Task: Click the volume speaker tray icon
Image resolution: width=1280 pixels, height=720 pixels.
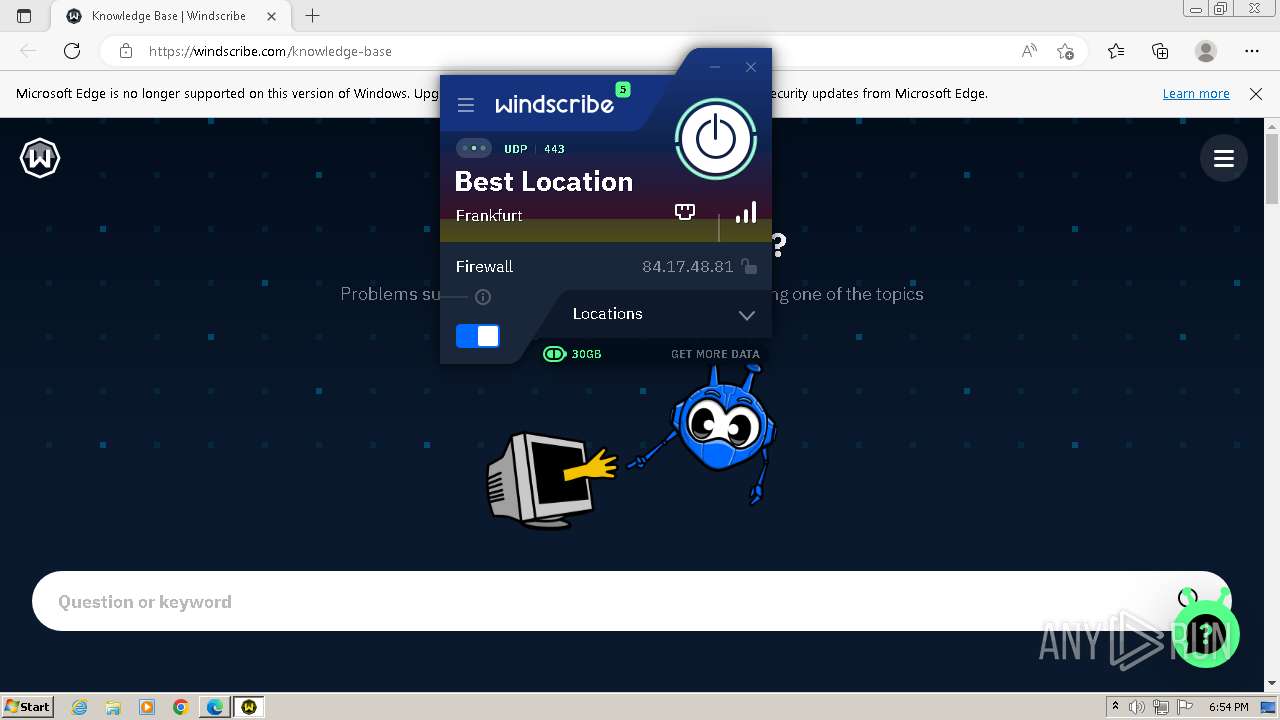Action: 1137,707
